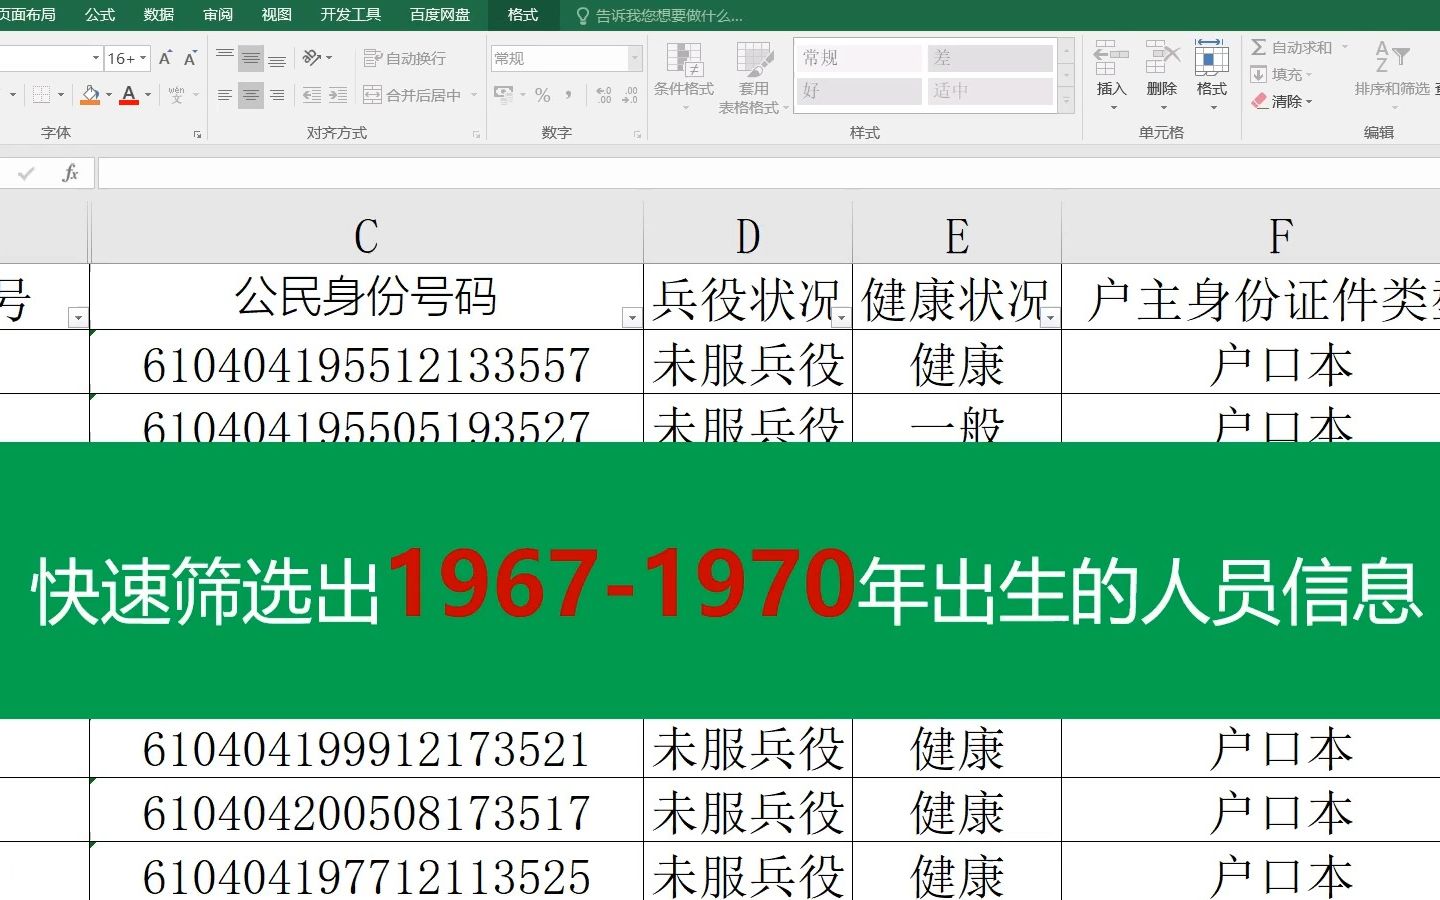The image size is (1440, 900).
Task: Click the cell borders icon
Action: tap(42, 95)
